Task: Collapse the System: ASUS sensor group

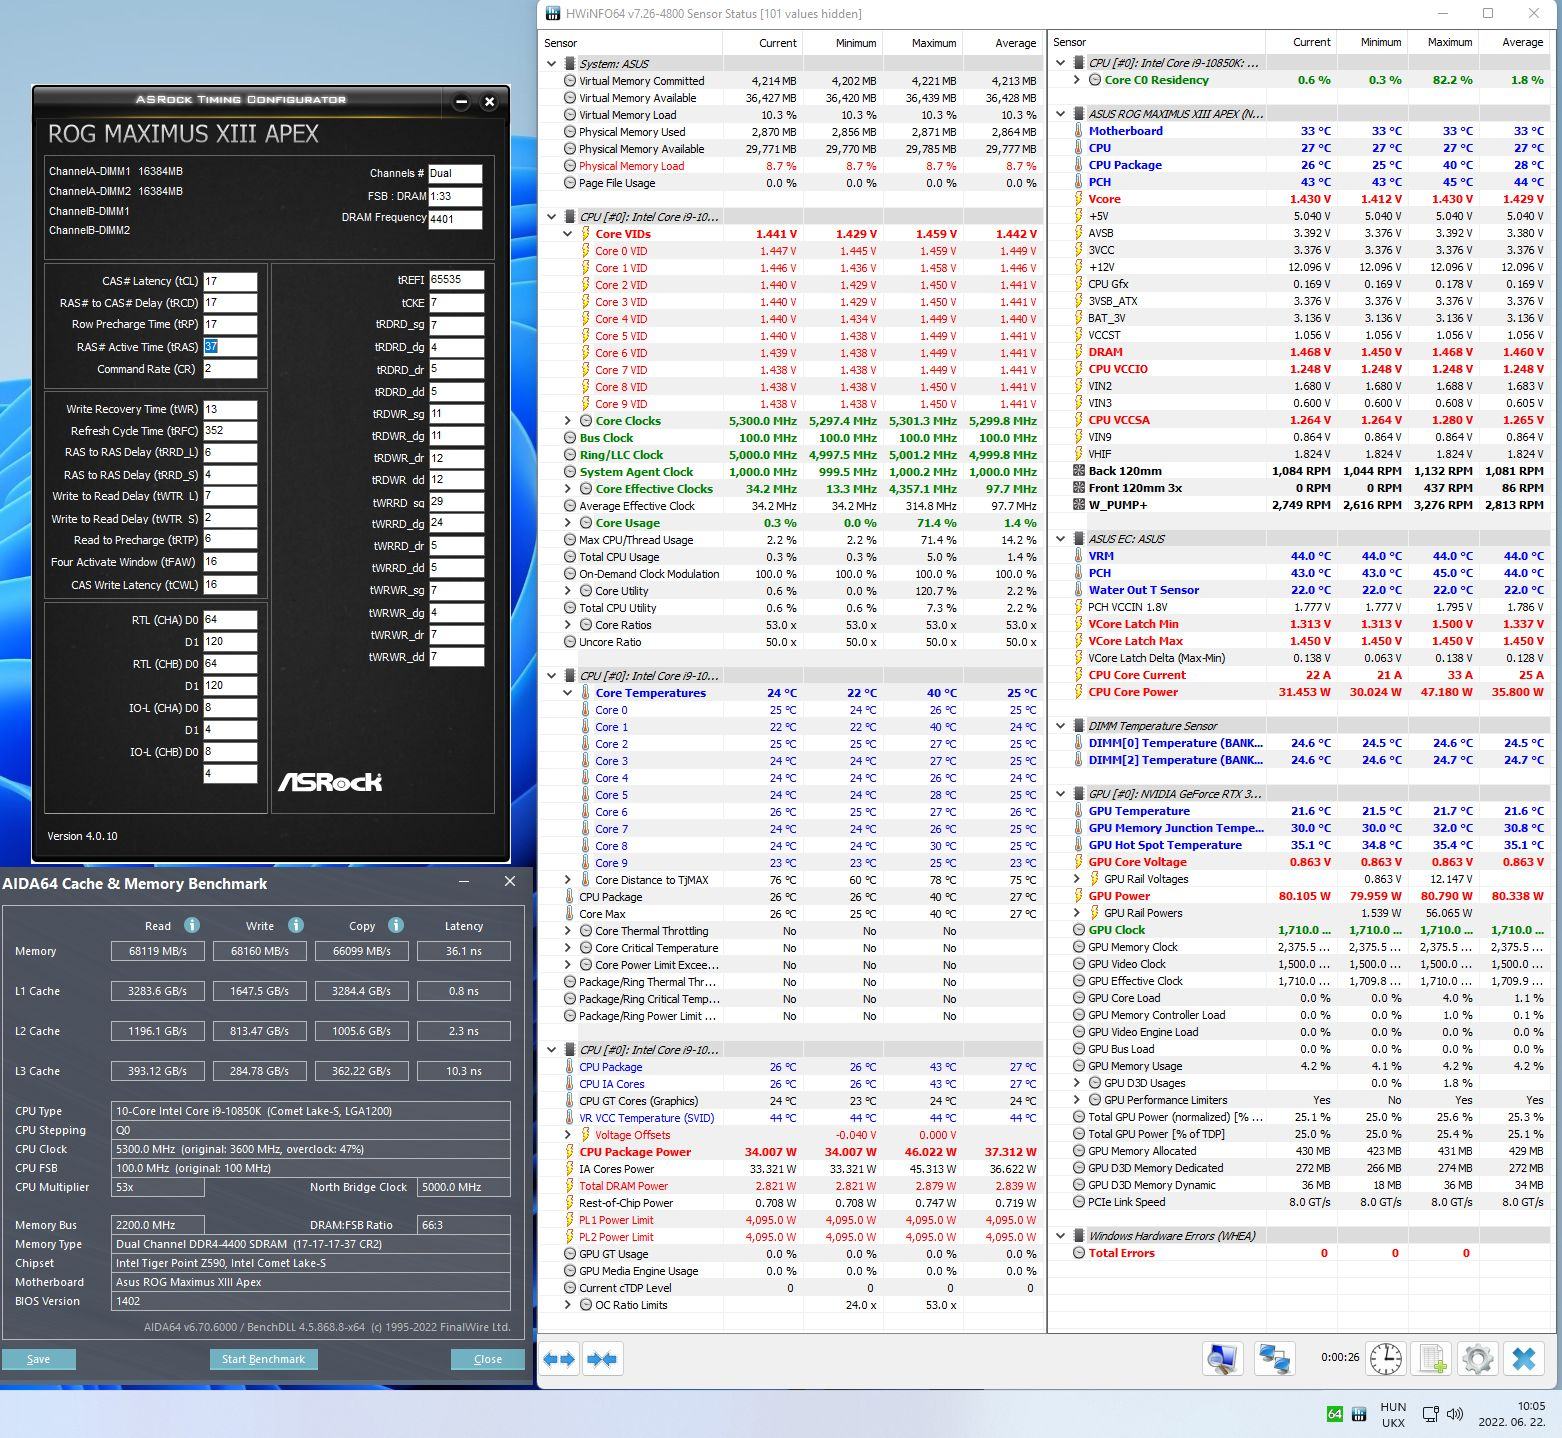Action: 551,64
